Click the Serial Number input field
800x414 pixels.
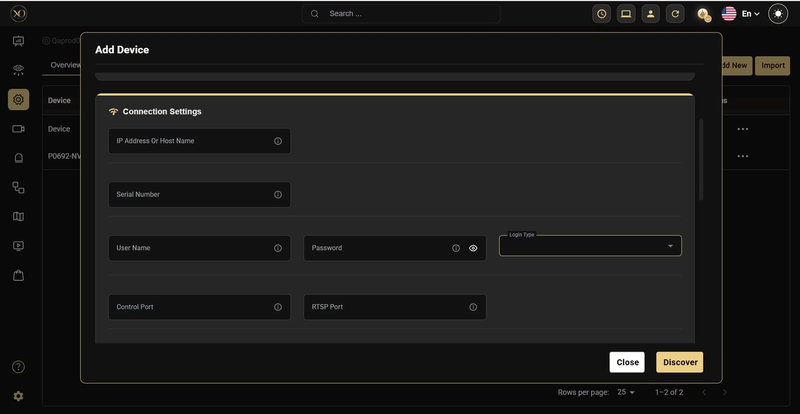pos(199,194)
